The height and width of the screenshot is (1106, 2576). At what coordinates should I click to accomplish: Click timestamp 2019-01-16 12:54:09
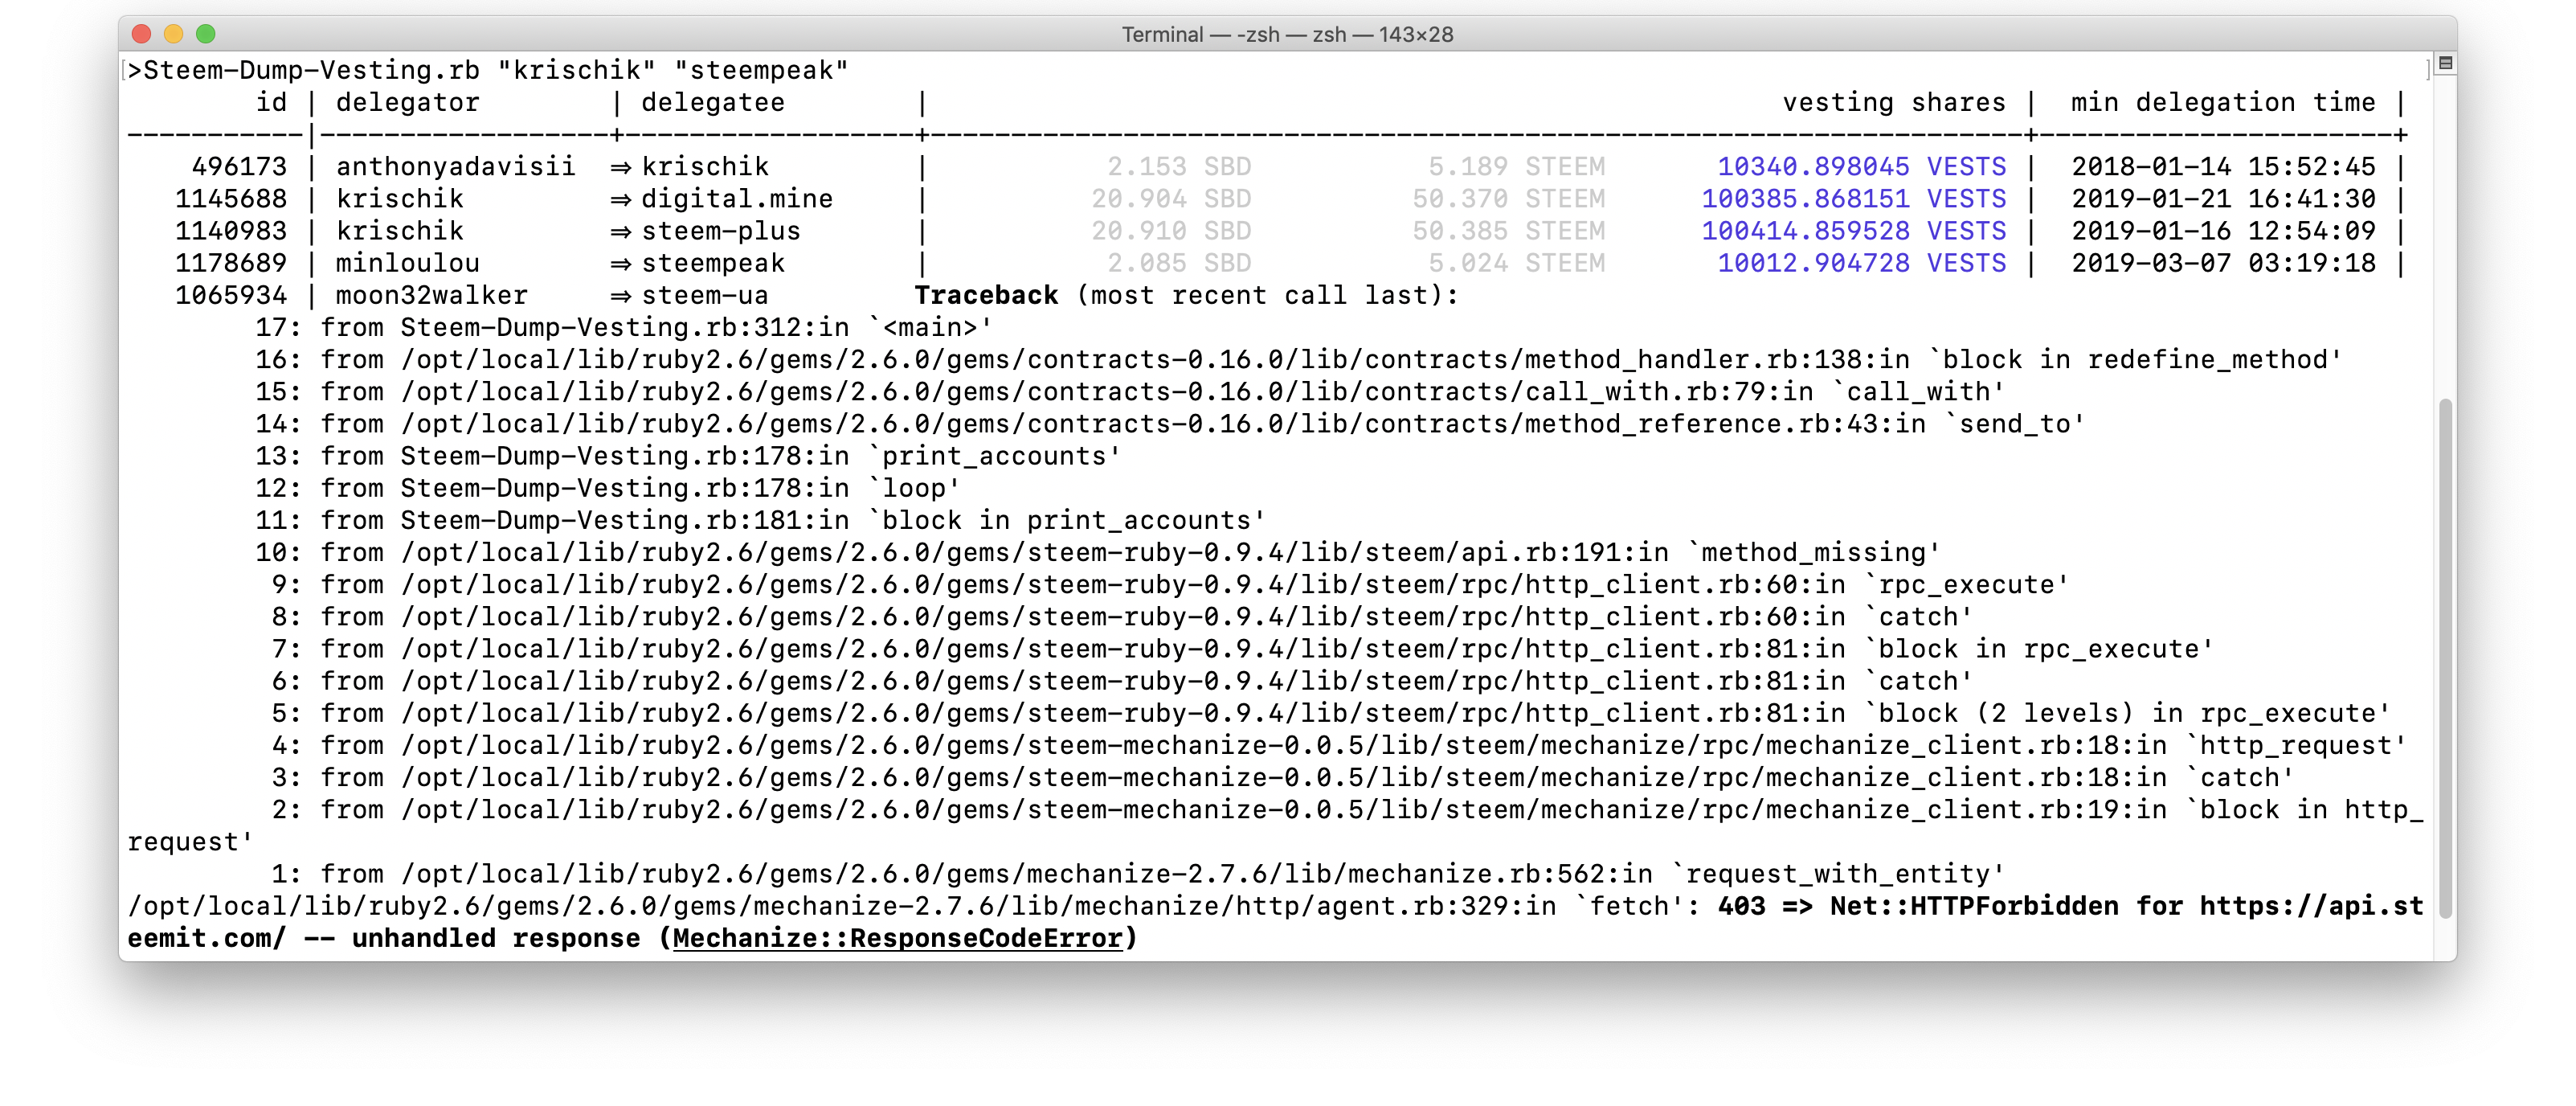2223,230
